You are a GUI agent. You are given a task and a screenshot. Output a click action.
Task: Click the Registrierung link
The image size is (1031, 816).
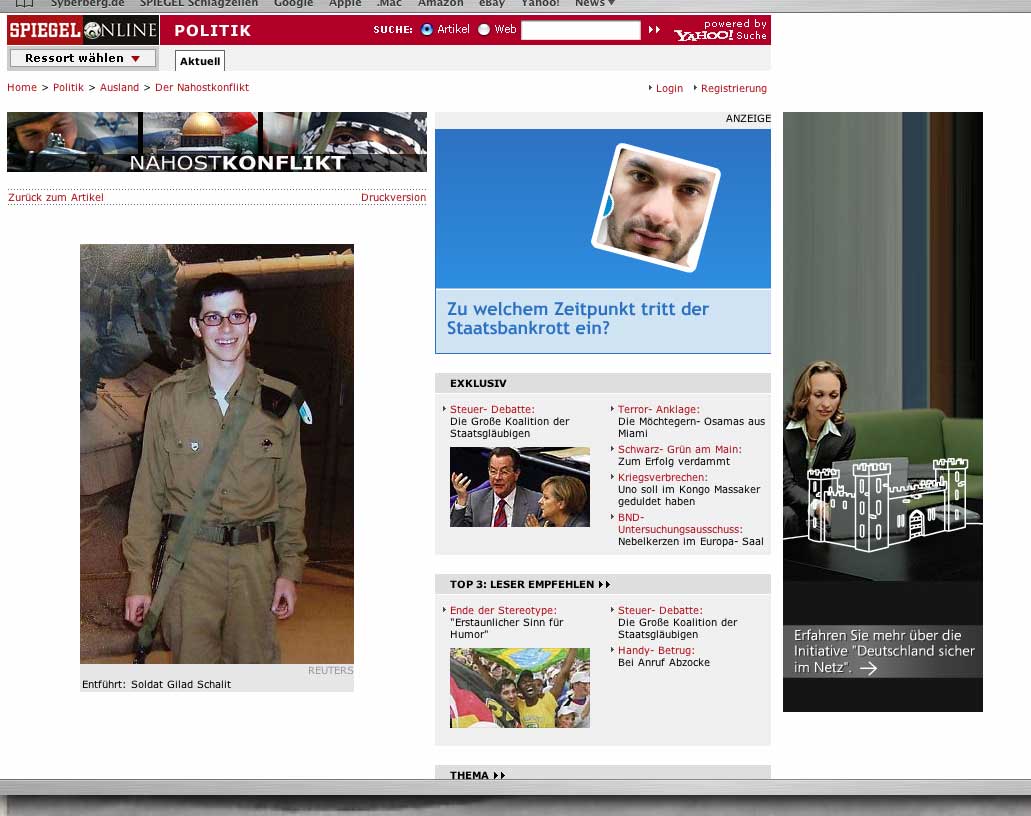point(733,89)
